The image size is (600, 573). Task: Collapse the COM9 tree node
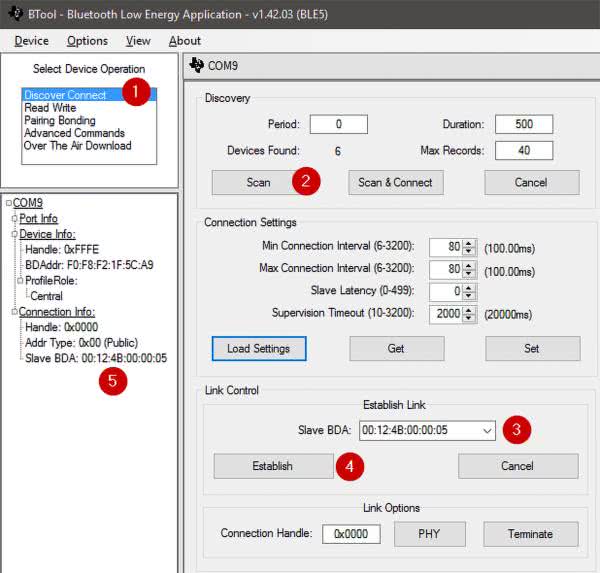tap(8, 203)
